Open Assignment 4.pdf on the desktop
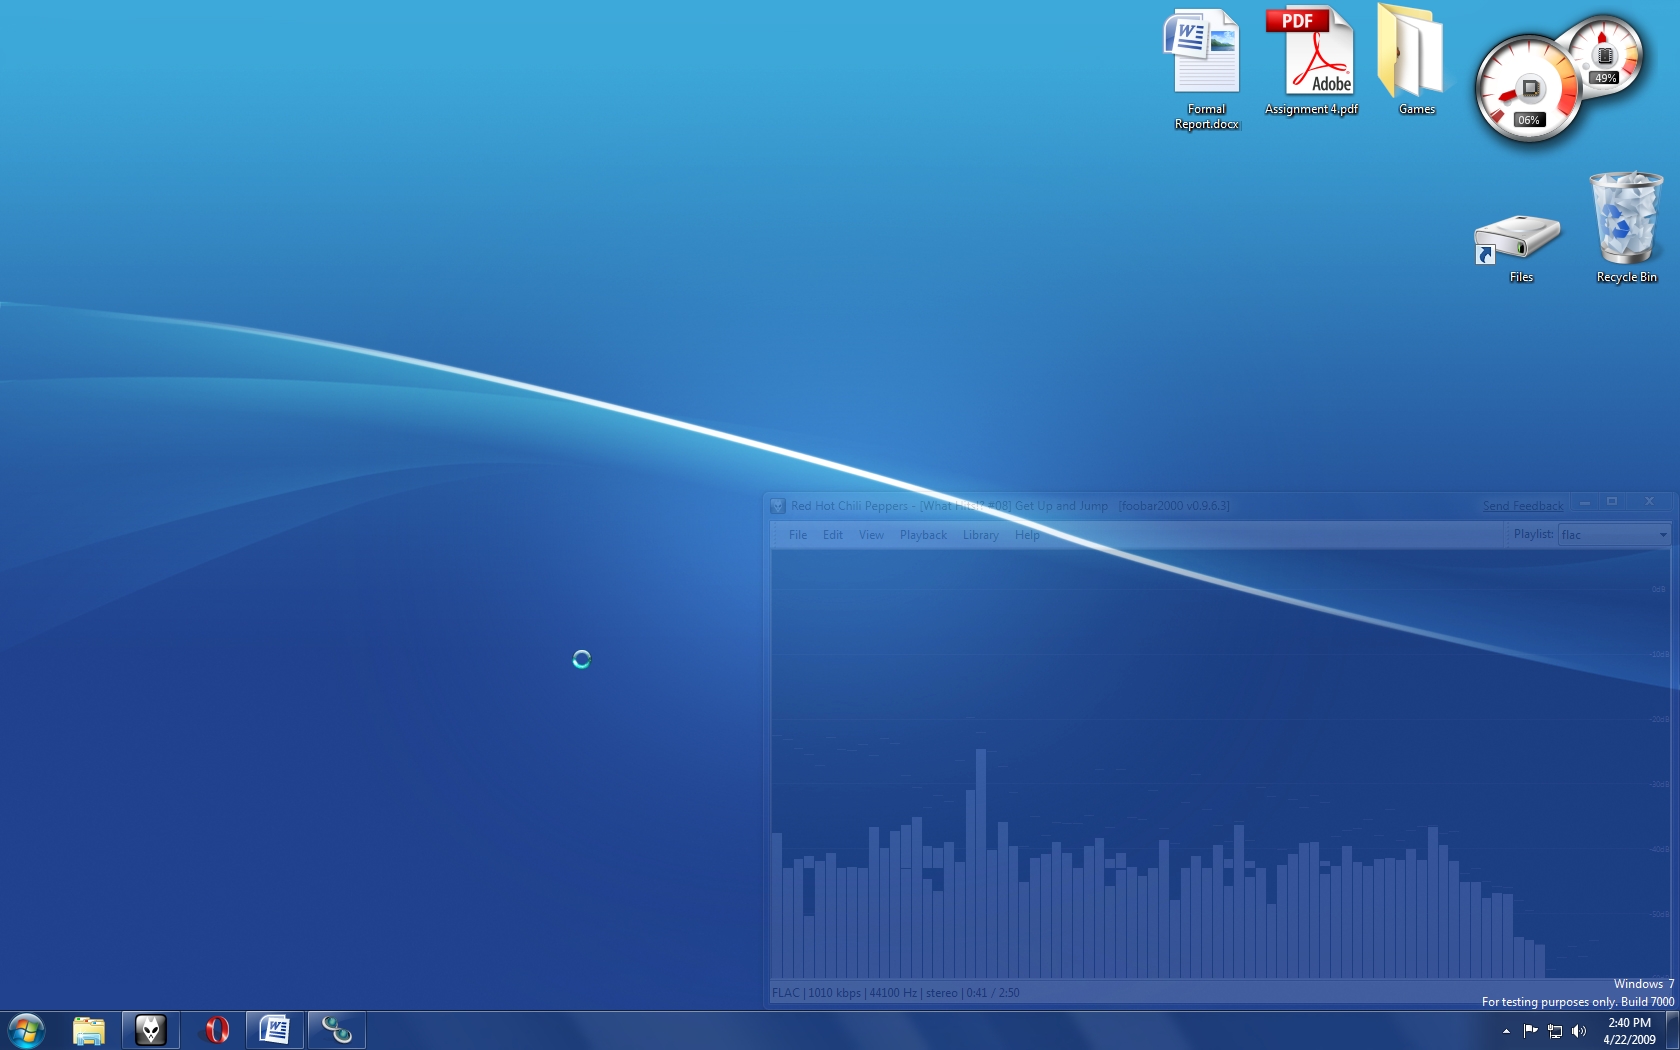Viewport: 1680px width, 1050px height. coord(1311,62)
